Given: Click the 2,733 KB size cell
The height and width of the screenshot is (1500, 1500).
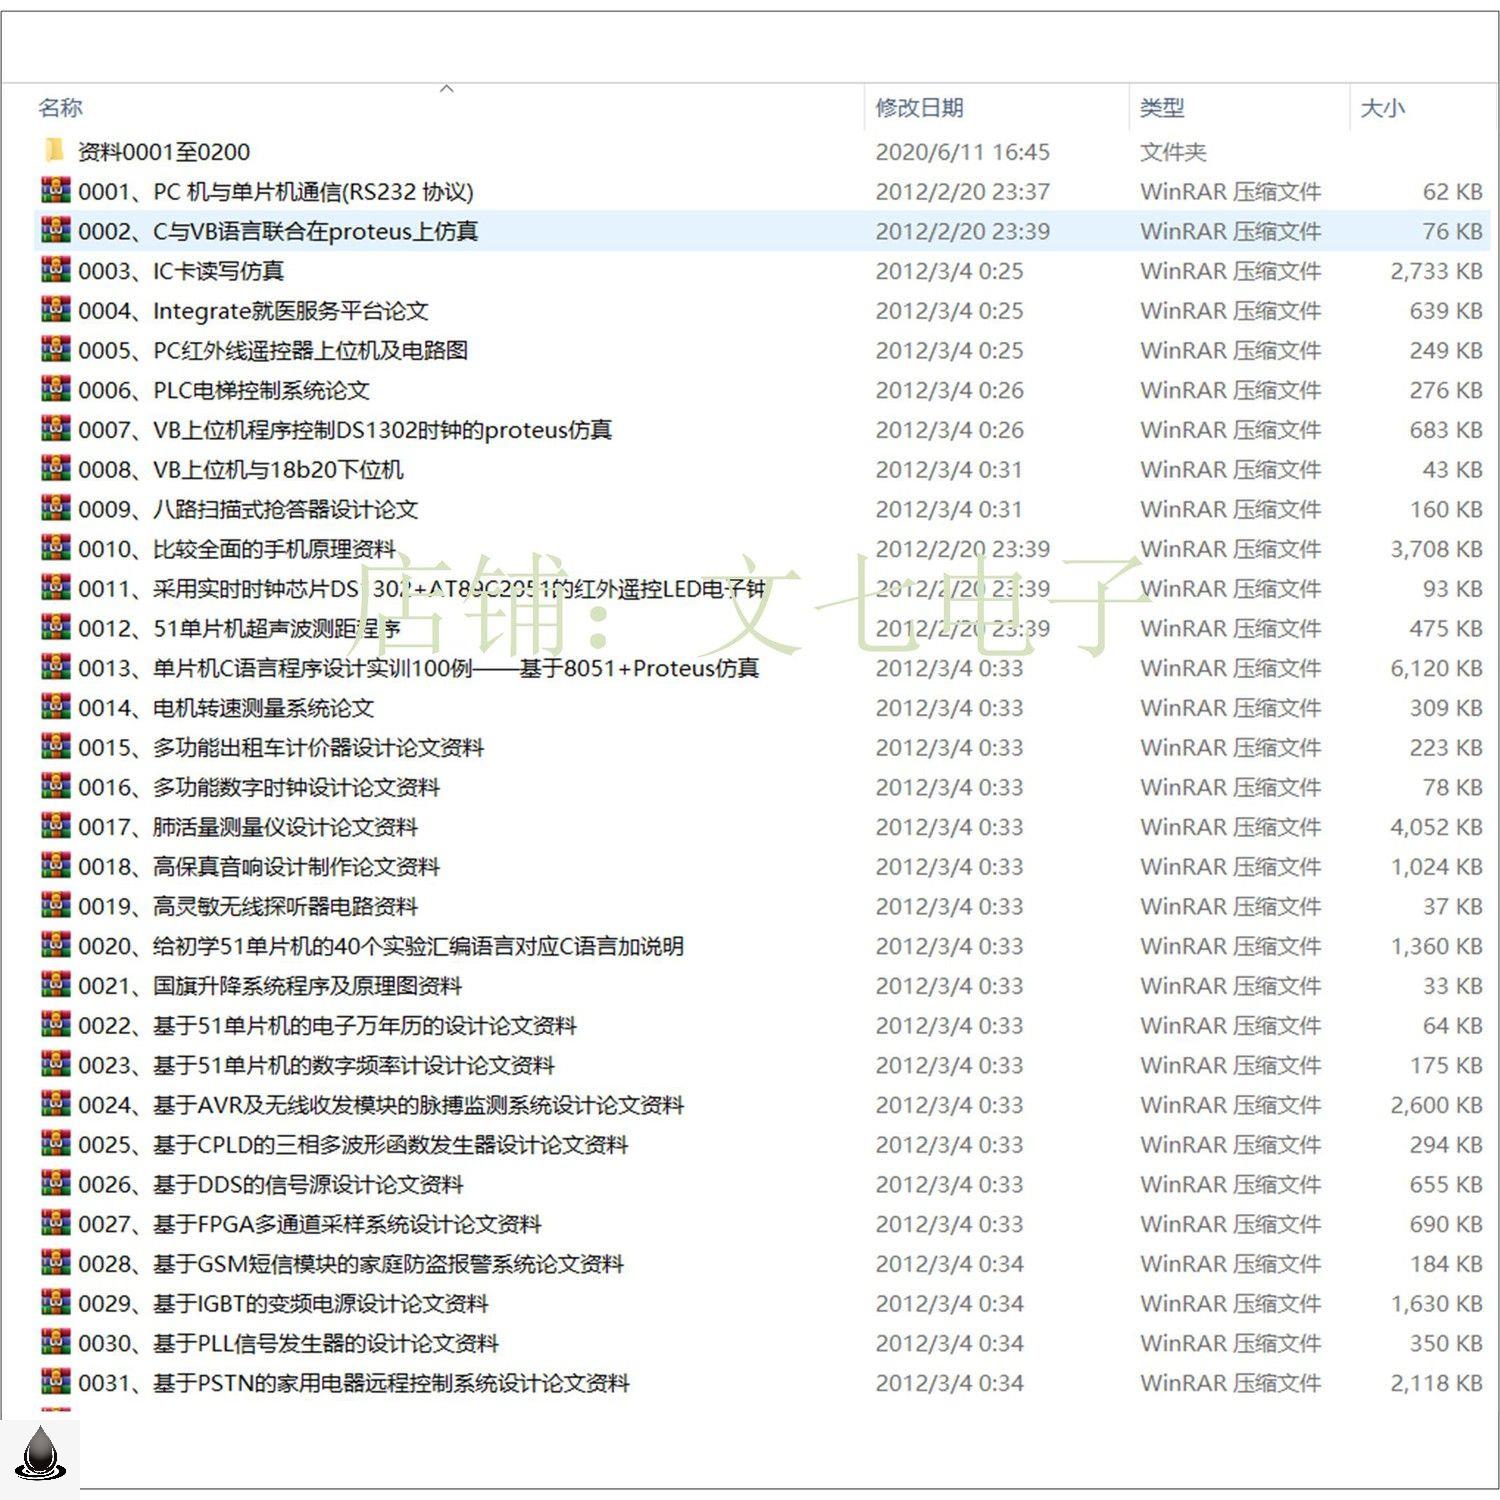Looking at the screenshot, I should tap(1436, 271).
